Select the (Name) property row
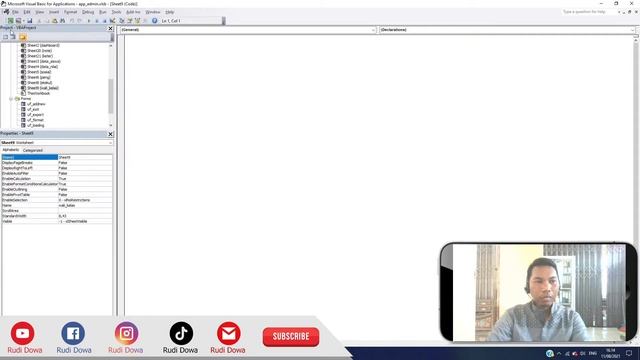 point(57,157)
